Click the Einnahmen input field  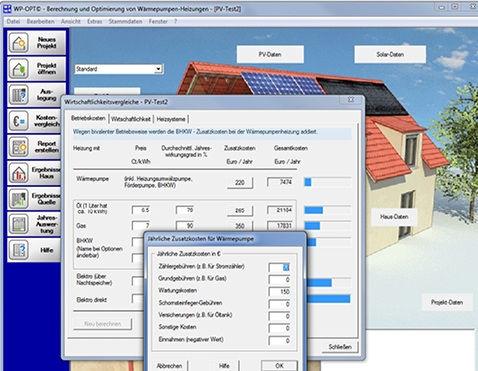[279, 340]
